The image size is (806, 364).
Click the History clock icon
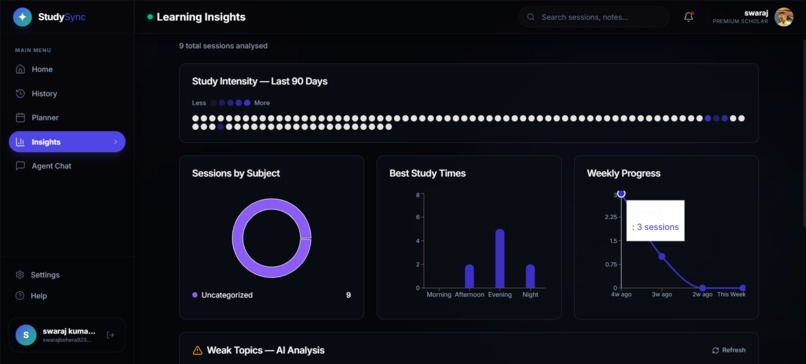20,94
